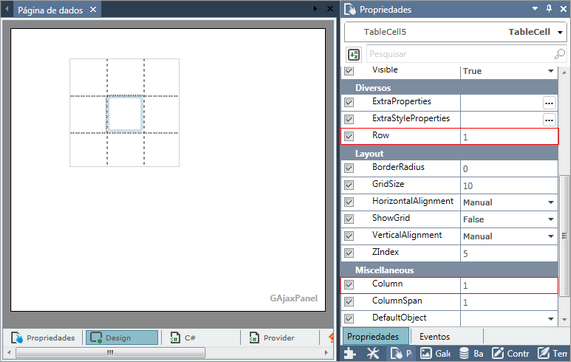571x362 pixels.
Task: Open the ExtraProperties ellipsis editor
Action: (x=549, y=103)
